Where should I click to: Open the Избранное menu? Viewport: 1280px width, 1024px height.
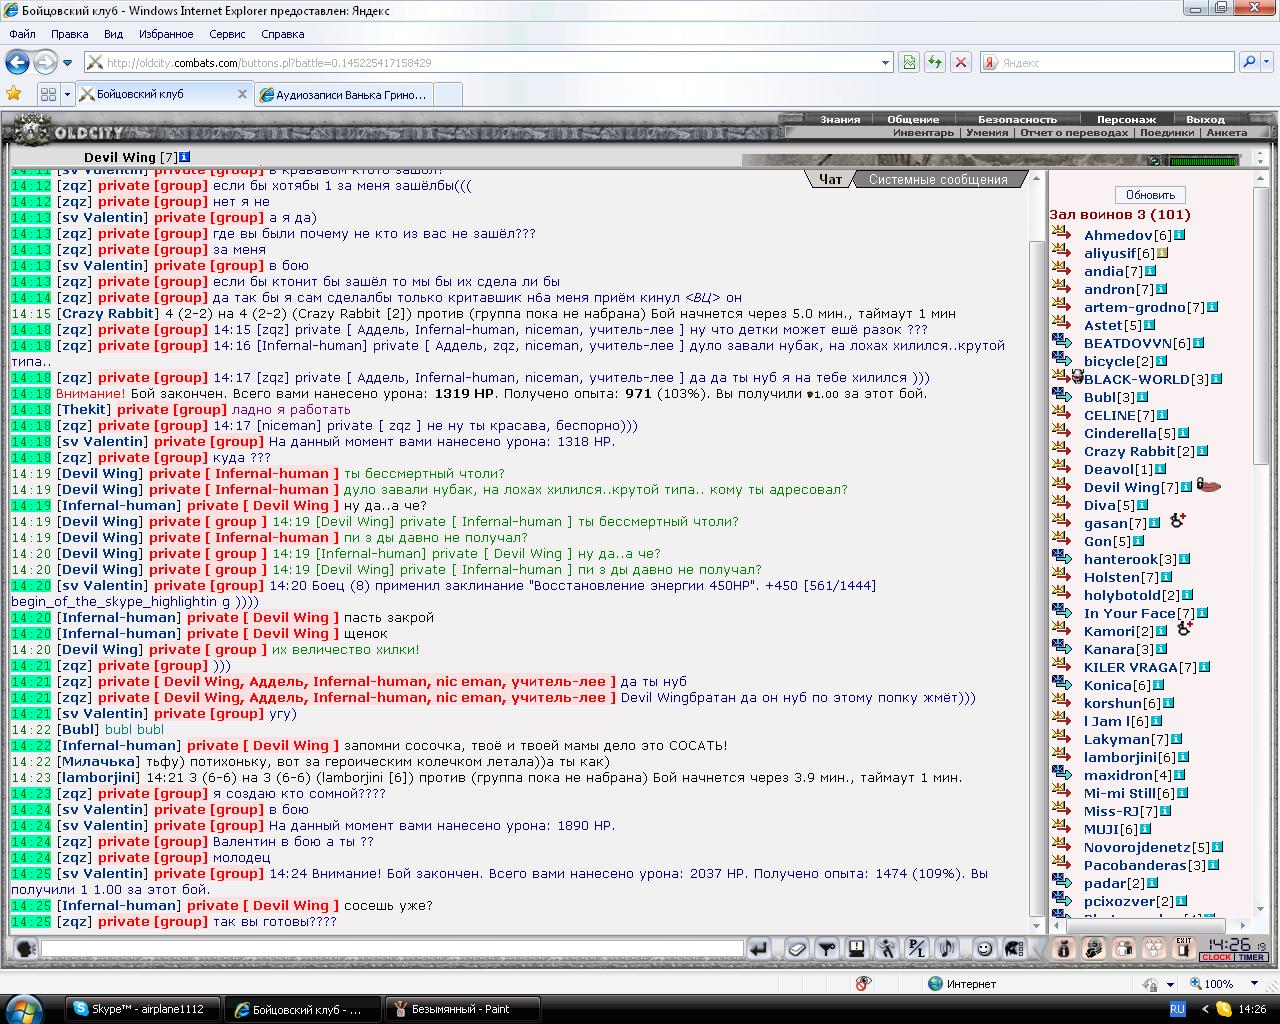pos(166,34)
